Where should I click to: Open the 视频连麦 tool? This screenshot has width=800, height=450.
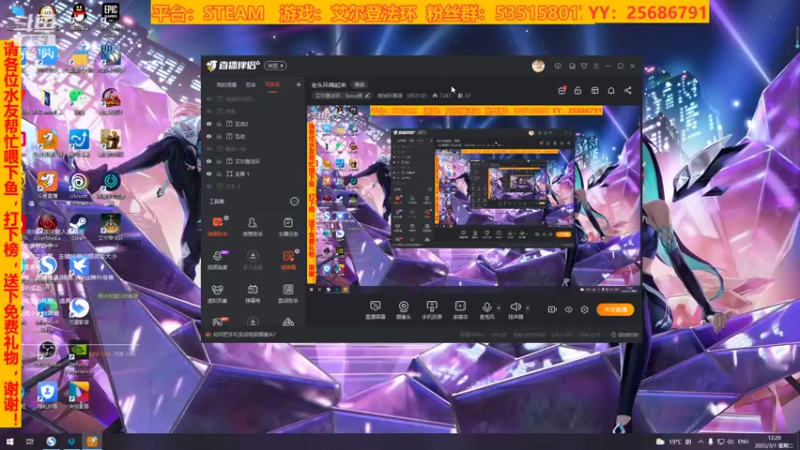(x=217, y=260)
